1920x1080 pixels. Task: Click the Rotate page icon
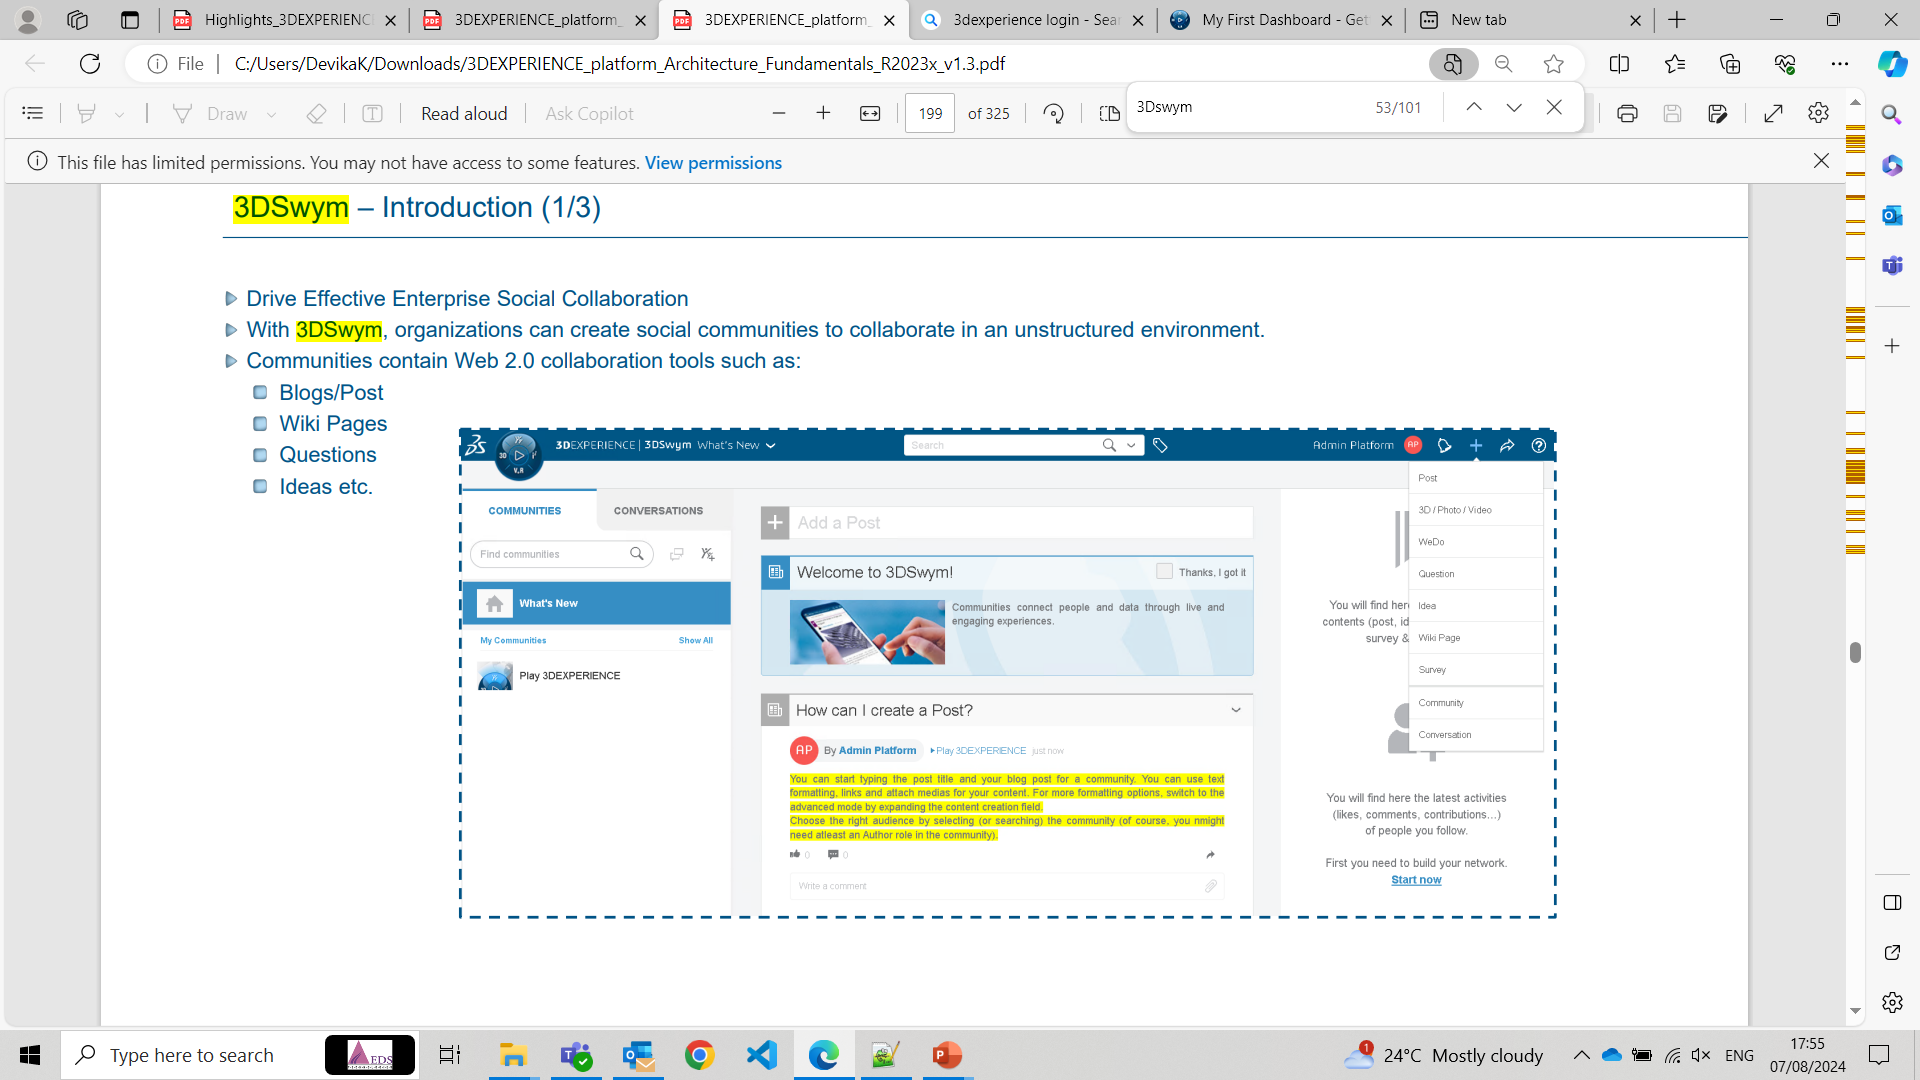(x=1053, y=114)
